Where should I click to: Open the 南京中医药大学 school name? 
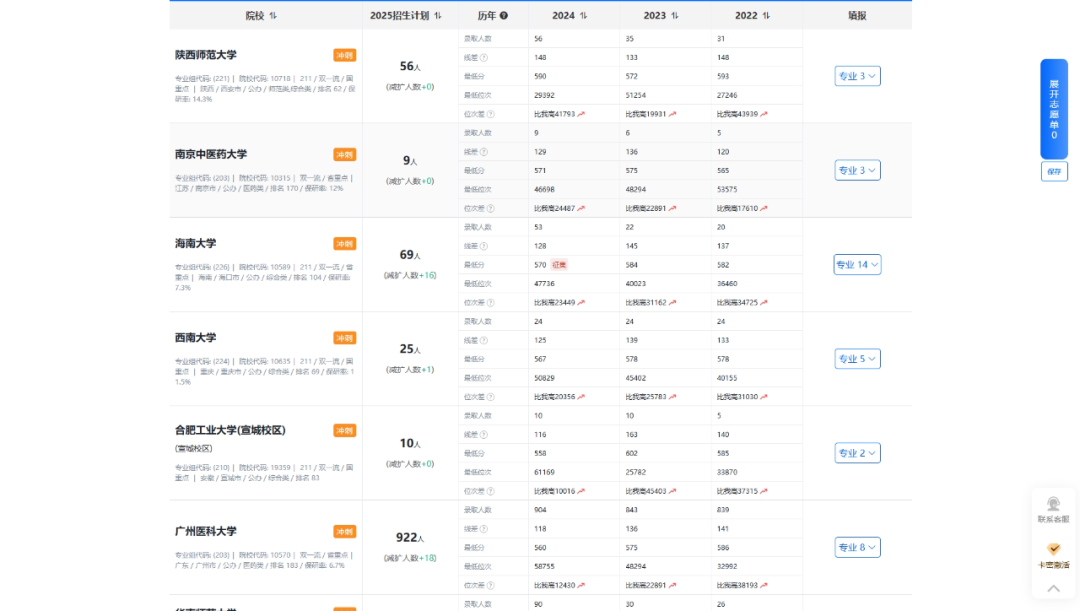click(x=211, y=154)
